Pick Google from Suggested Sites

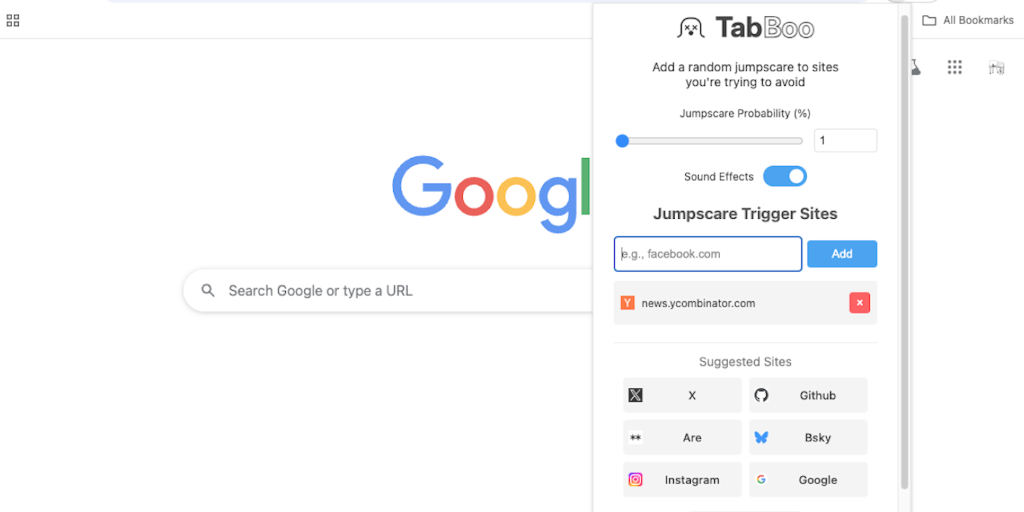coord(808,480)
